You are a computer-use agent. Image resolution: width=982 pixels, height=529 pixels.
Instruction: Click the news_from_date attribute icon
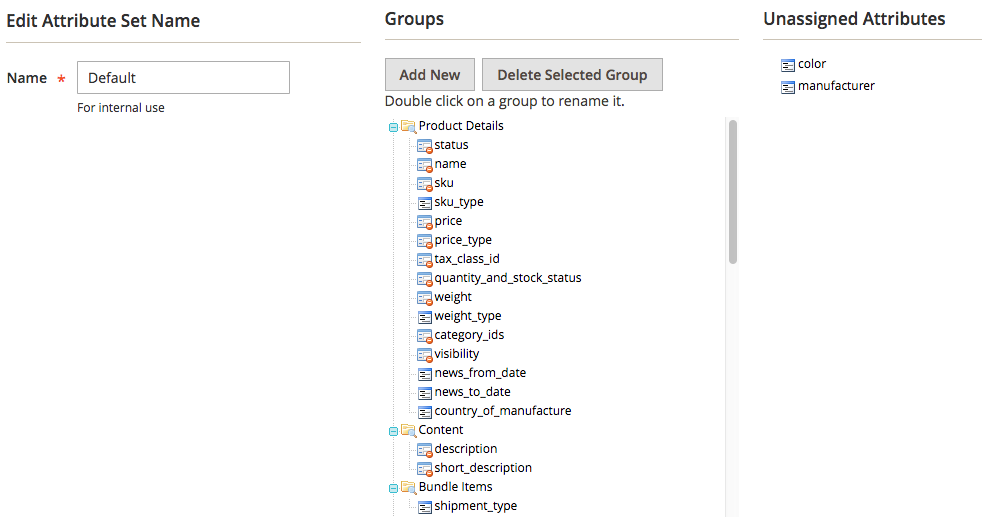coord(424,373)
